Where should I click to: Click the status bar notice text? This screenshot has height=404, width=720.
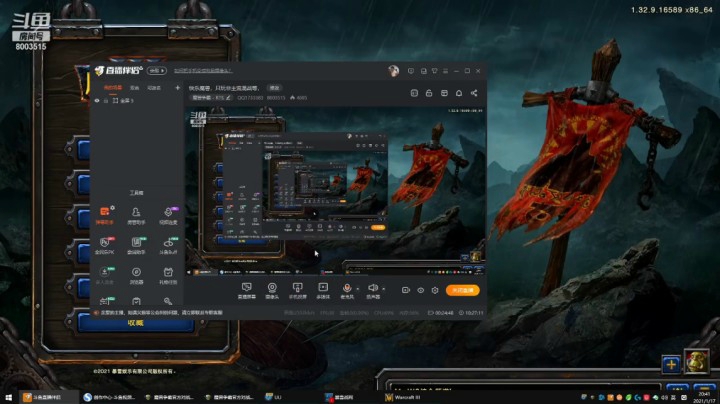coord(162,313)
